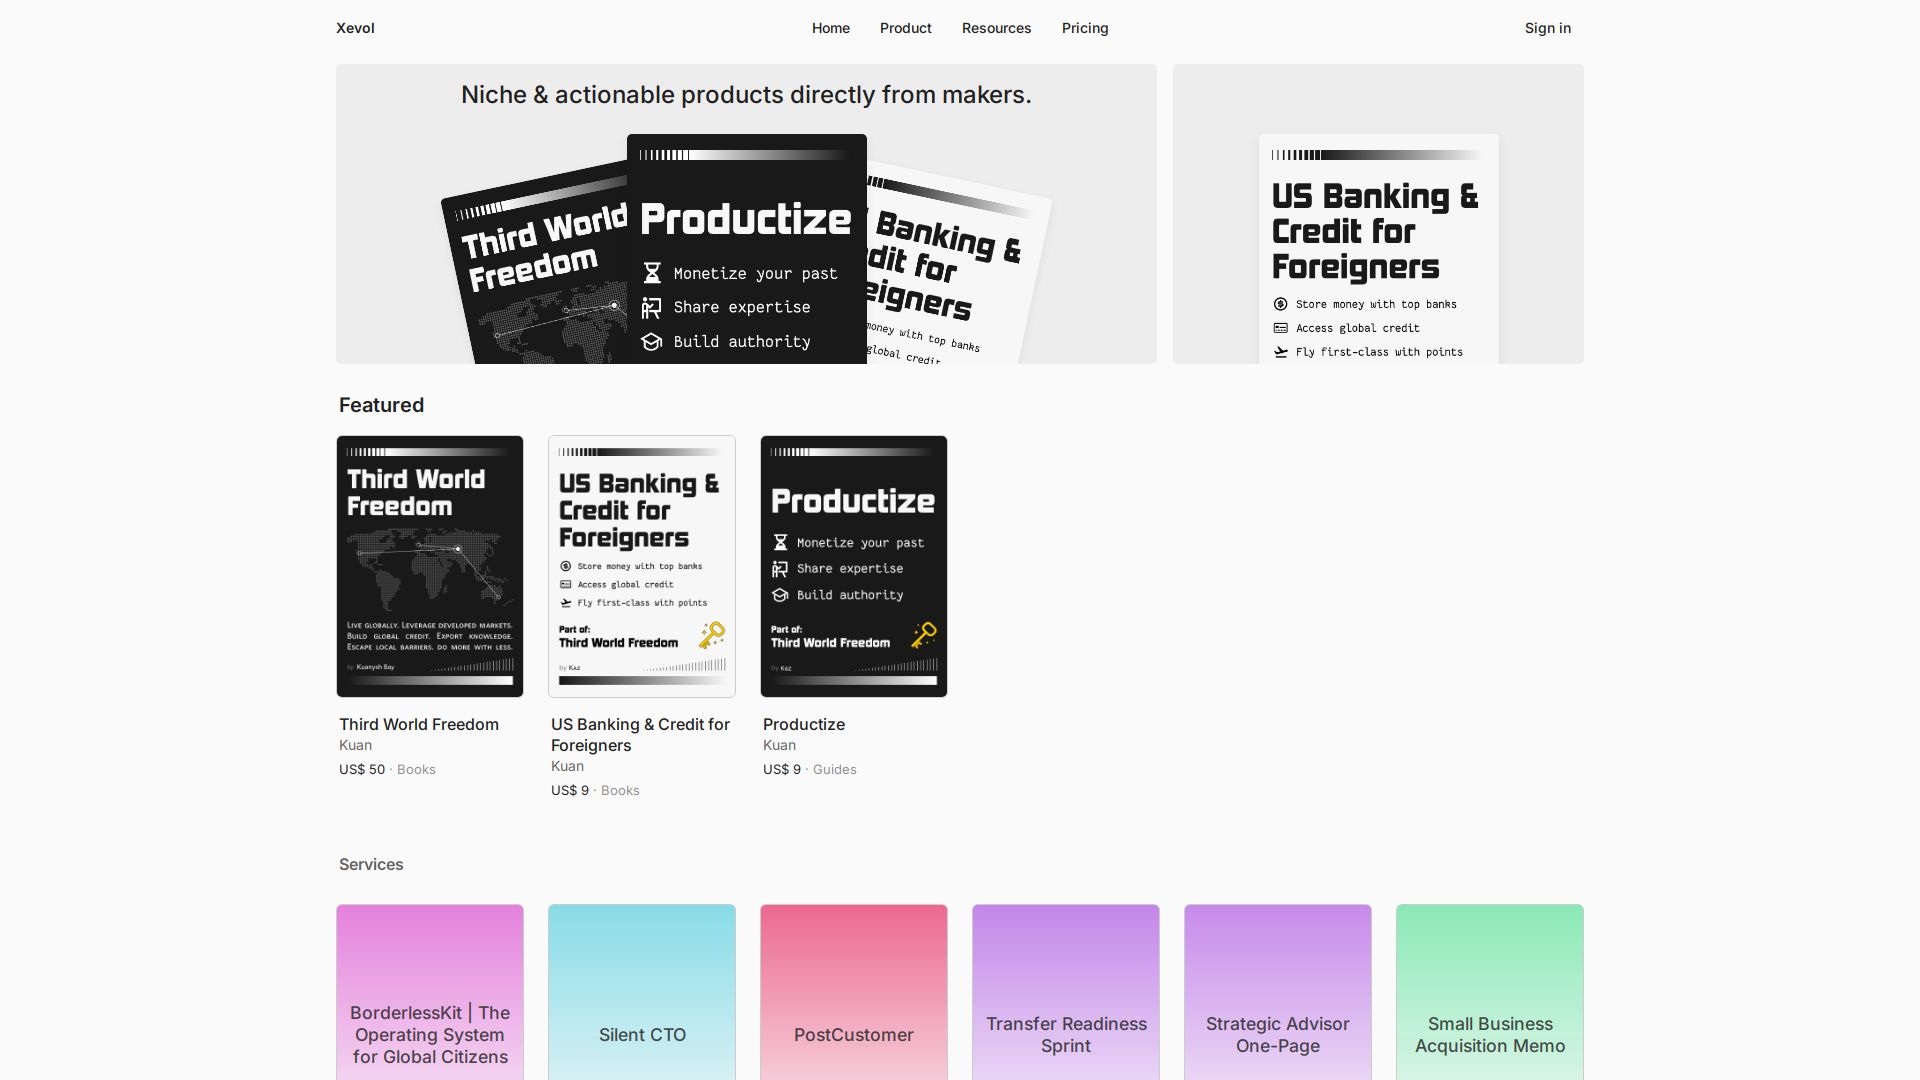Click the Sign in link
The image size is (1920, 1080).
tap(1547, 28)
